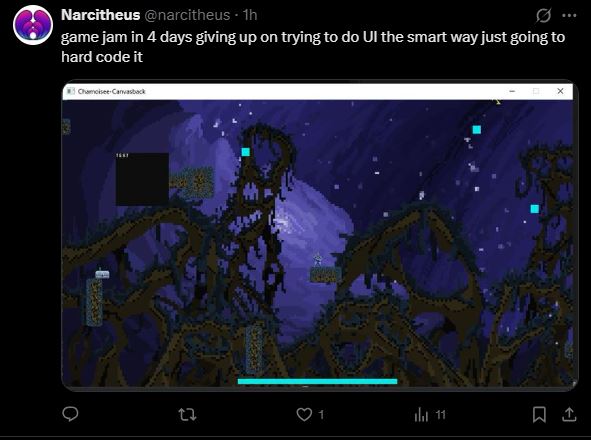Click the cyan bar at game bottom

pos(317,382)
